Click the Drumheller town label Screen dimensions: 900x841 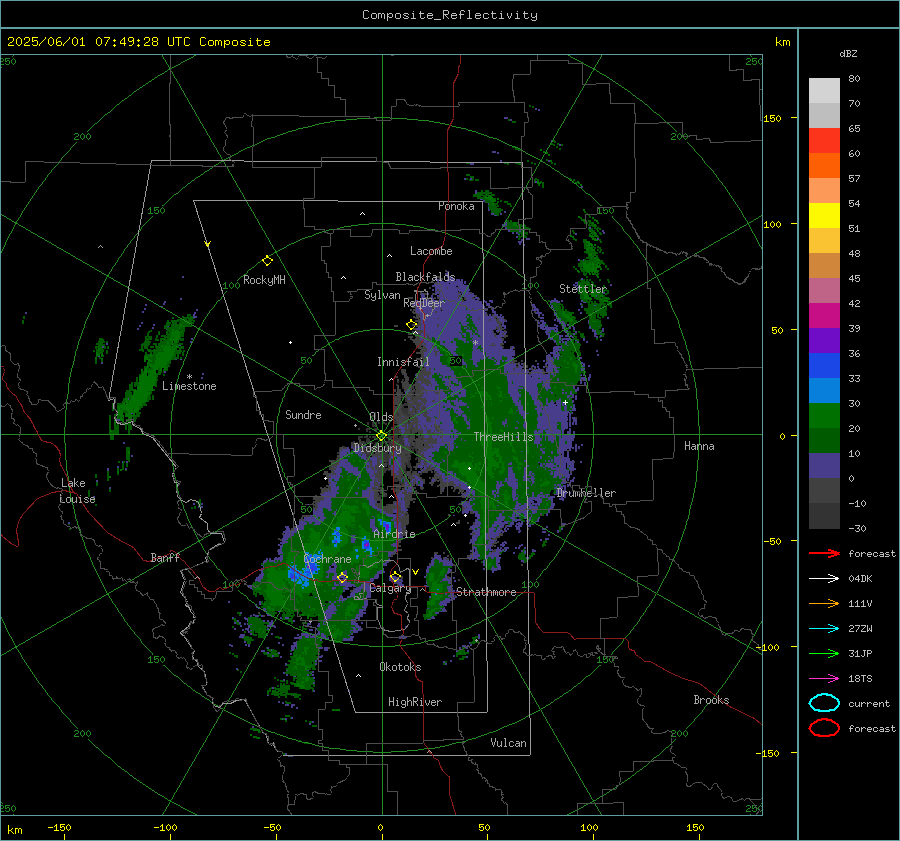coord(586,493)
